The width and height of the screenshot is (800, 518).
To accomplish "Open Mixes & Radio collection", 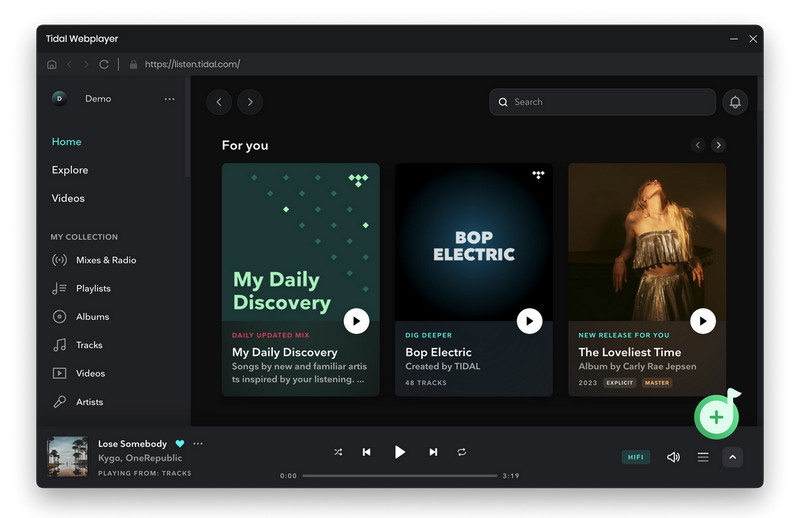I will click(106, 260).
